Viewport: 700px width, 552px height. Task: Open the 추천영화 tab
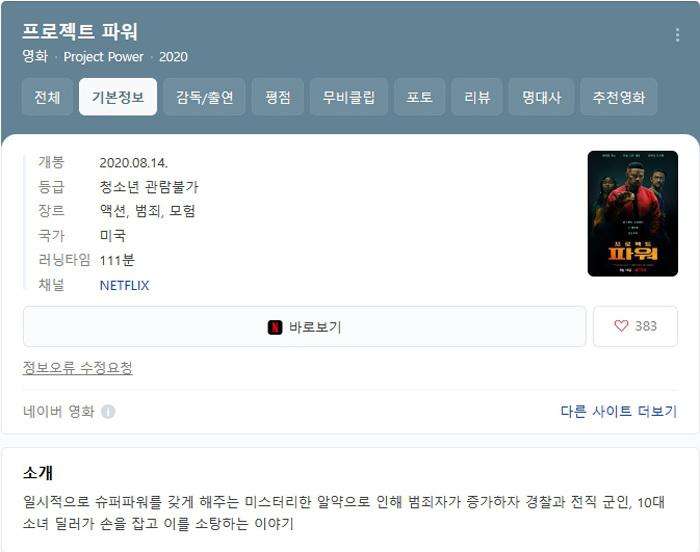pos(618,97)
